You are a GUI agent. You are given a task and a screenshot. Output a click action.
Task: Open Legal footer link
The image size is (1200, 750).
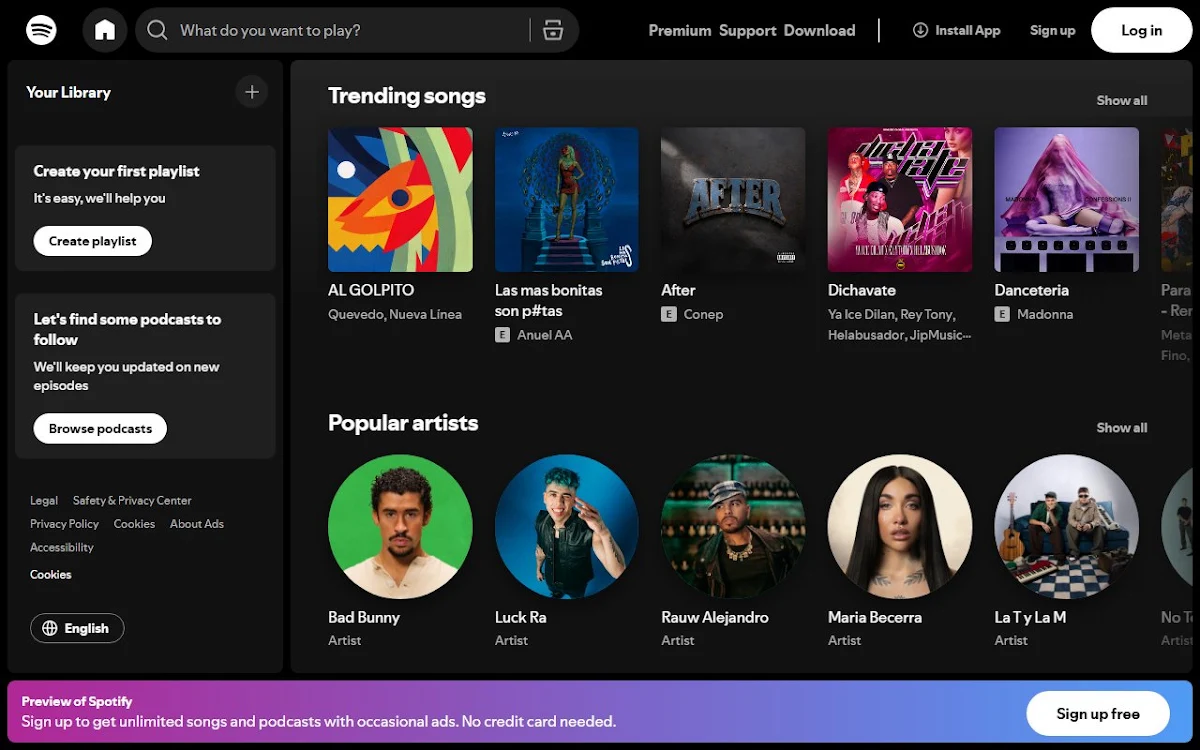tap(44, 500)
